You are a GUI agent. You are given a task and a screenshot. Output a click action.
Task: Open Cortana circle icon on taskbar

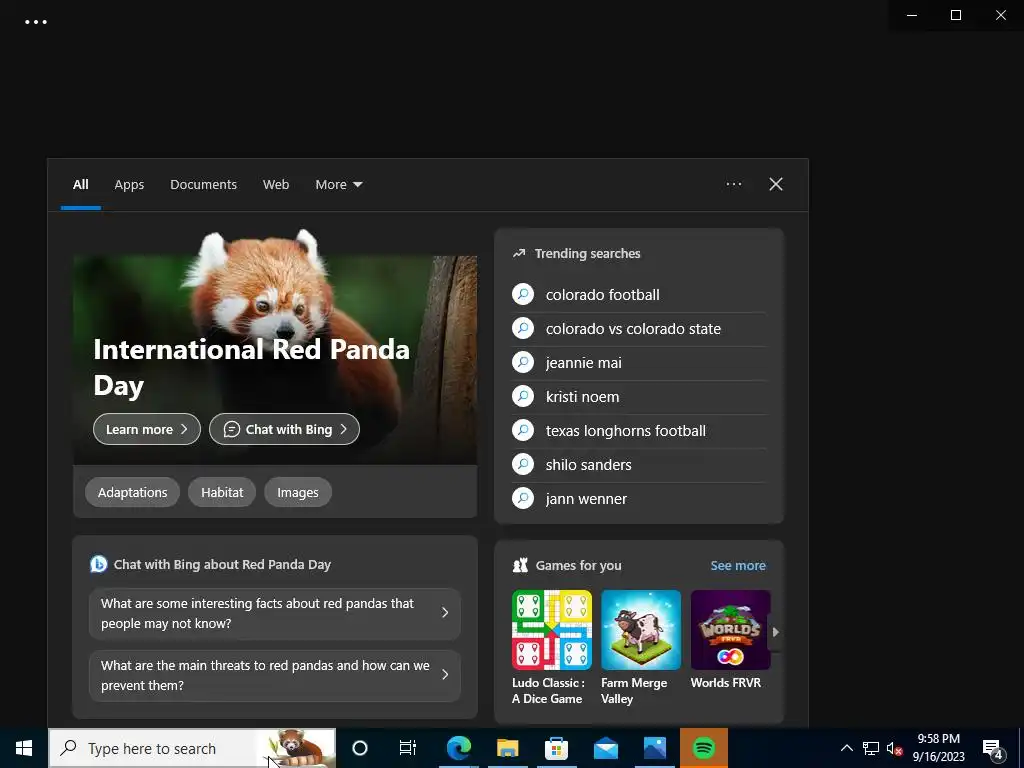(360, 748)
